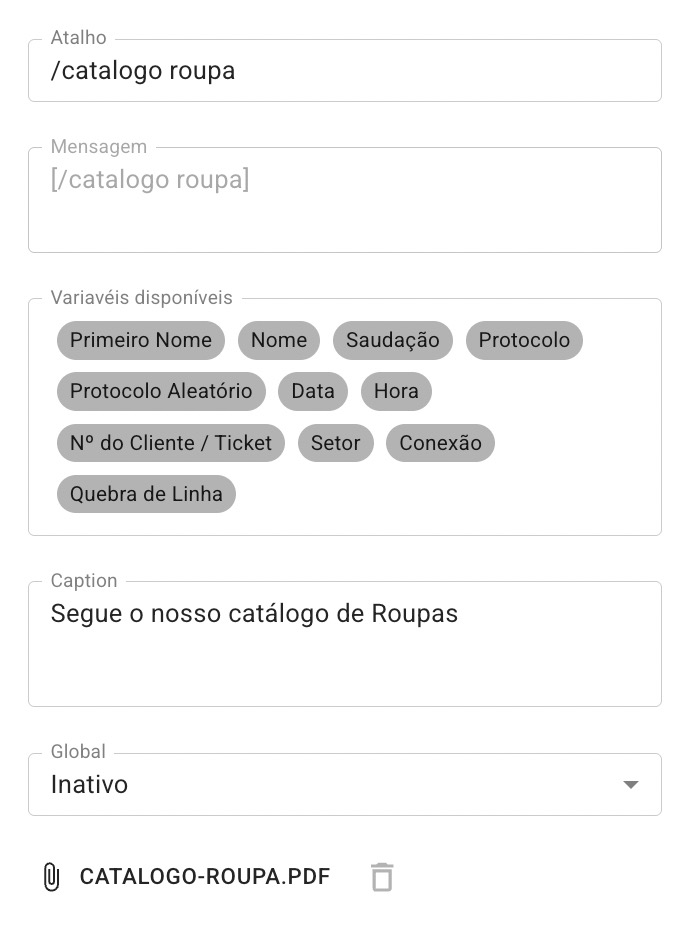
Task: Select the Protocolo Aleatório chip
Action: point(161,391)
